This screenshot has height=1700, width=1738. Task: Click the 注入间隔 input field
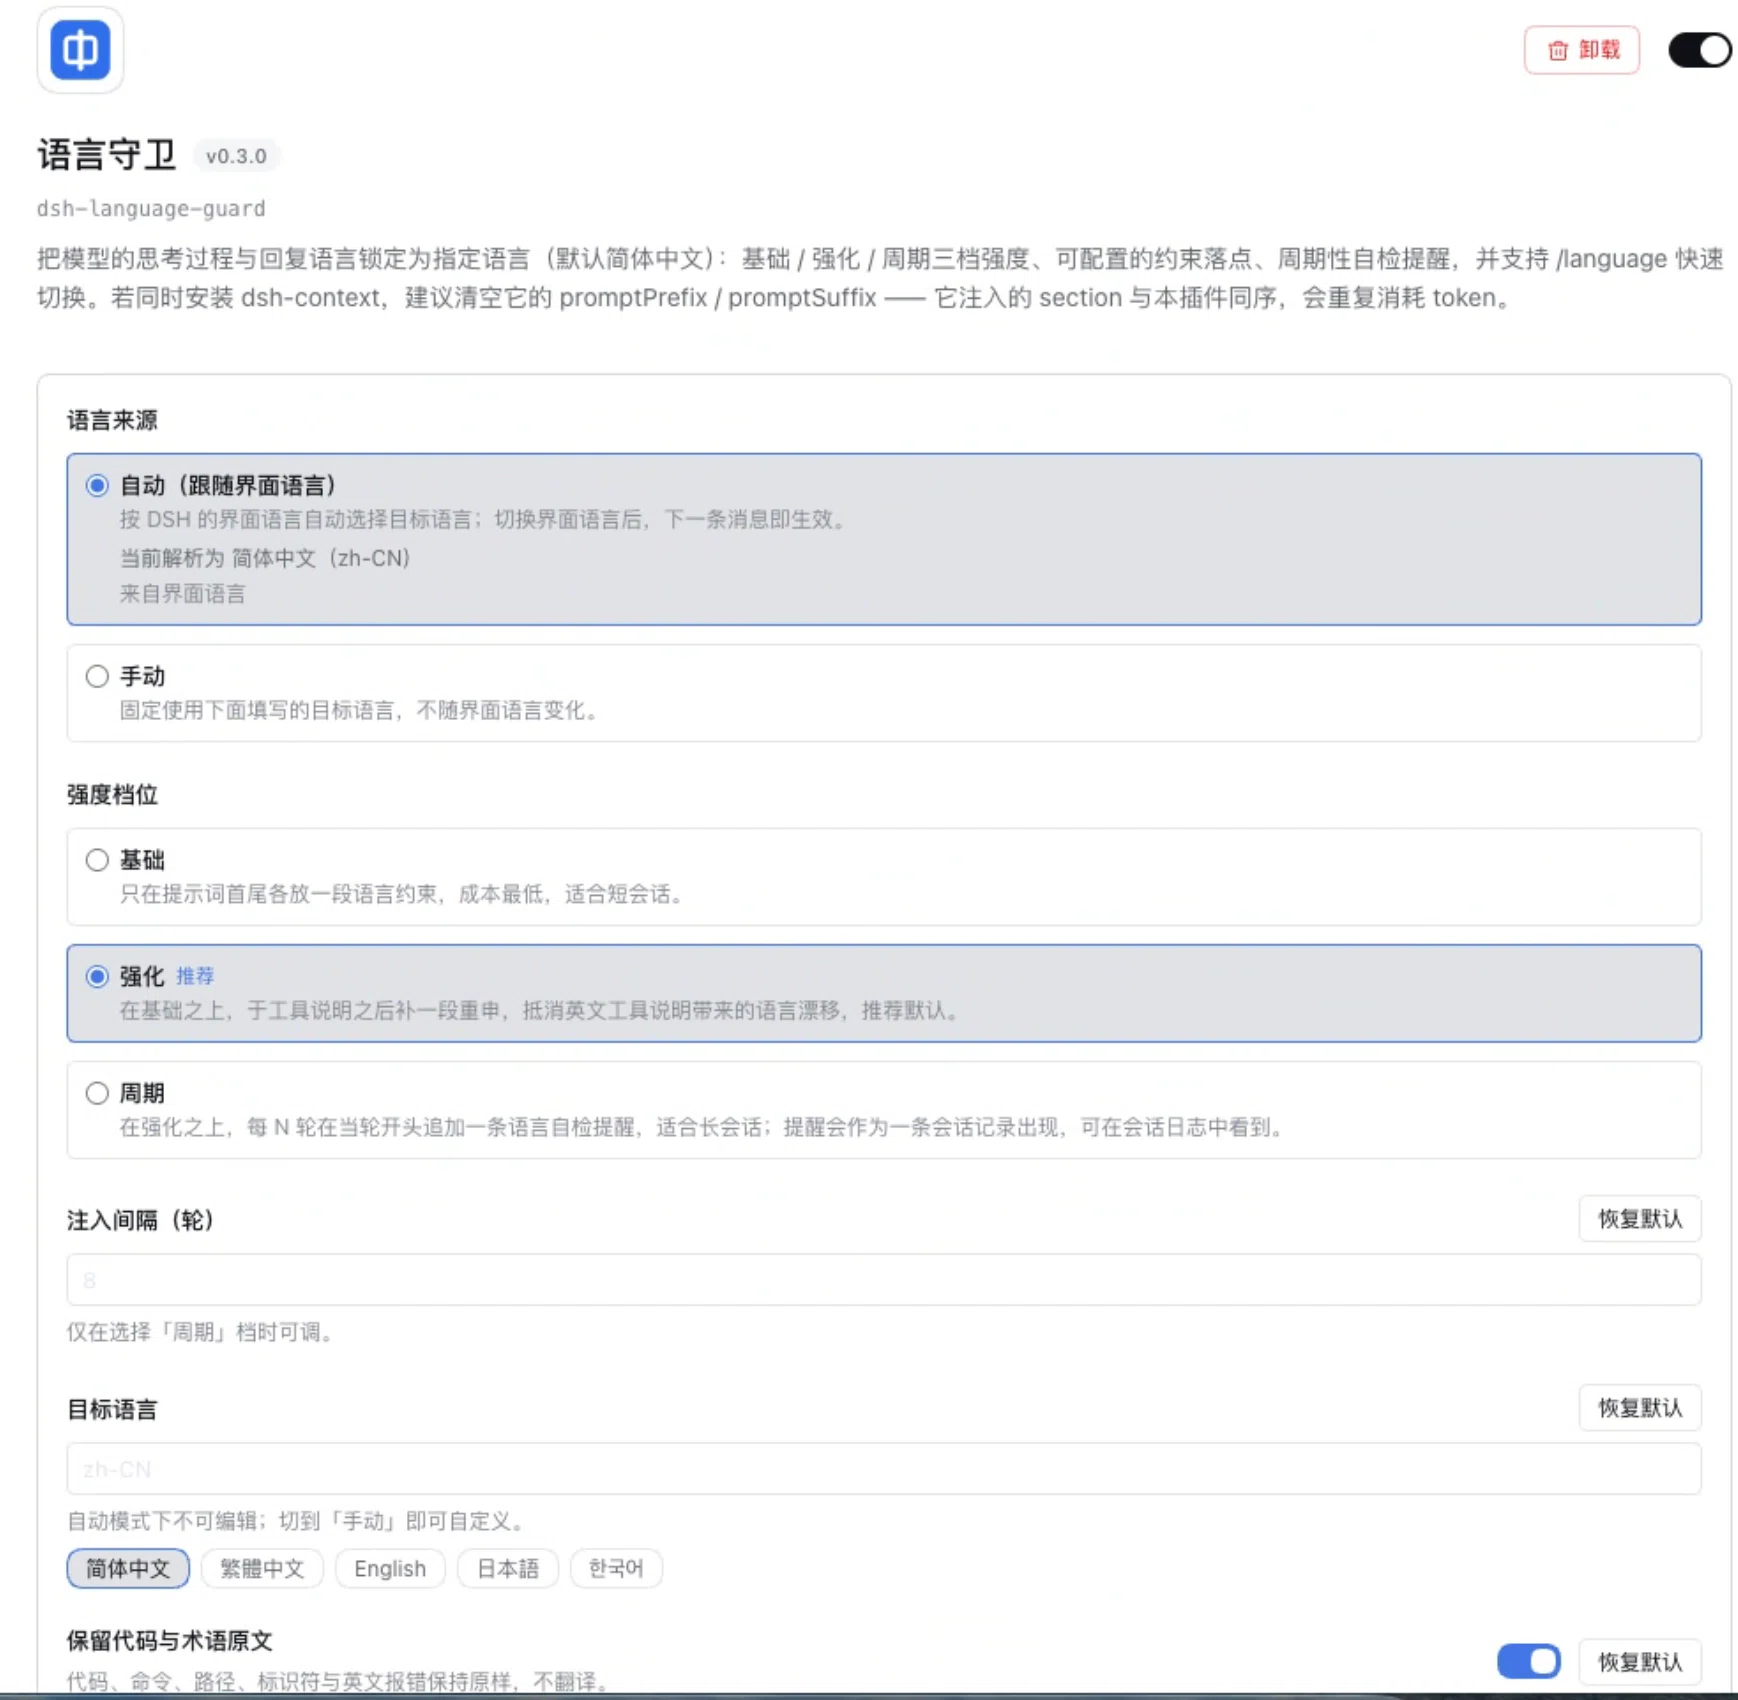pyautogui.click(x=884, y=1280)
